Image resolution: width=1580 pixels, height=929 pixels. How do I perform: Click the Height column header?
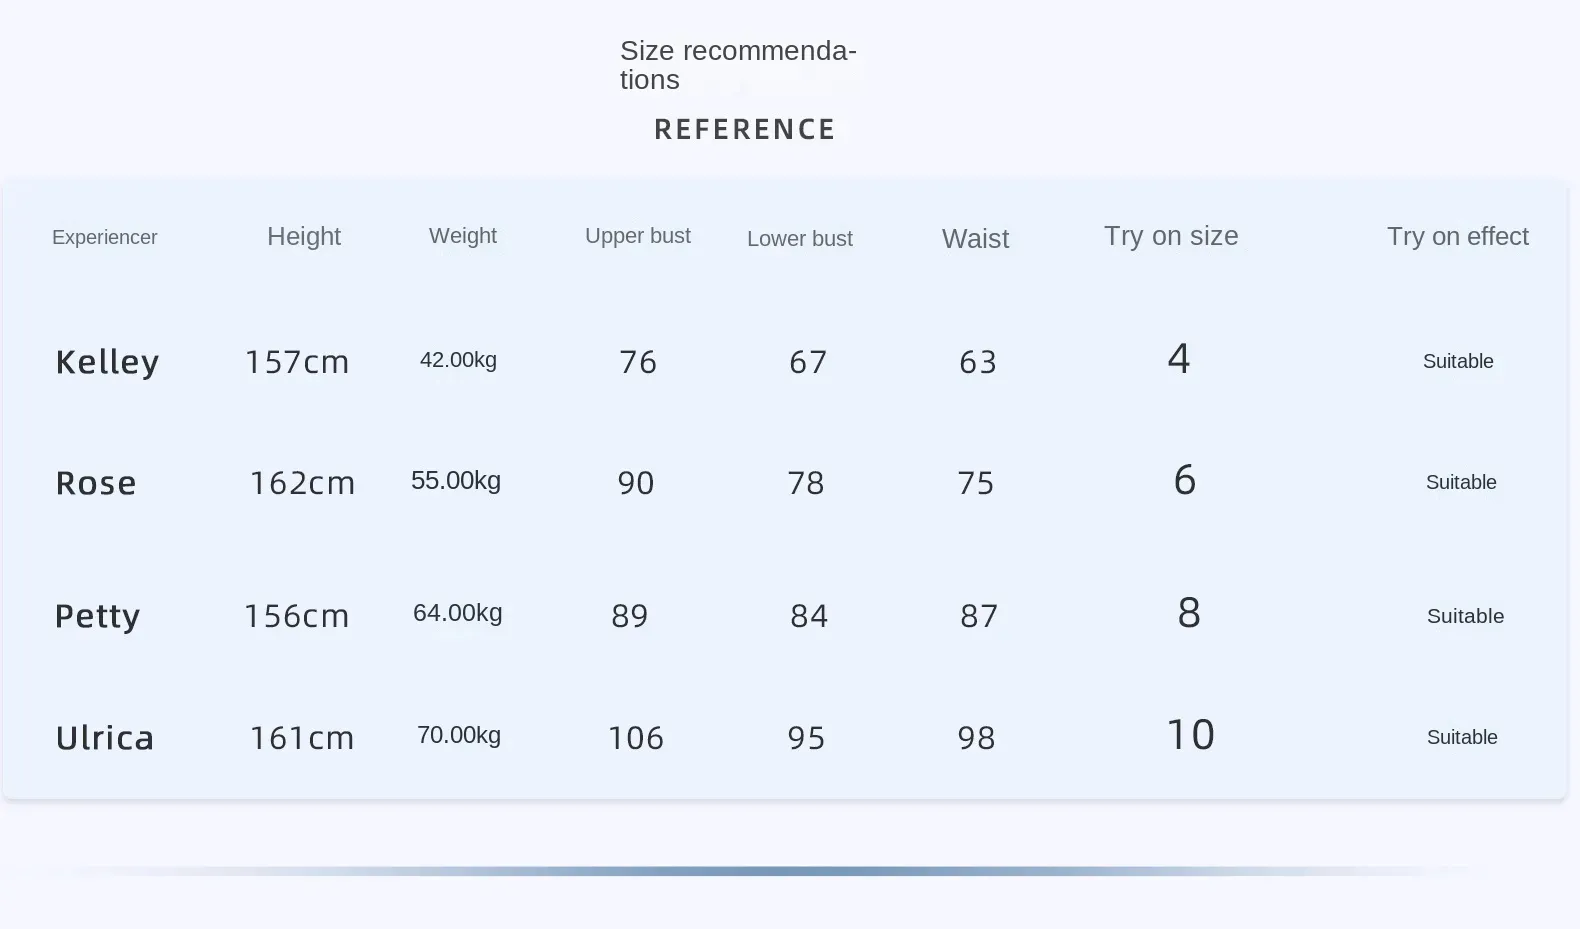point(304,237)
